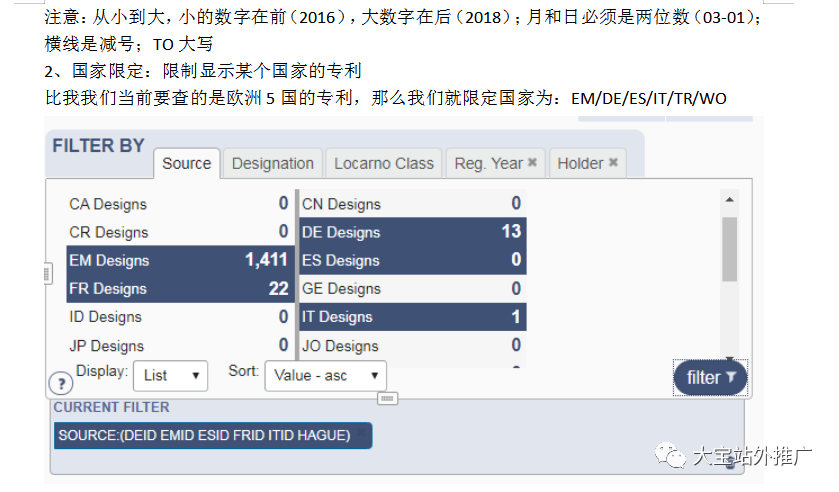Remove the Holder filter using its x
This screenshot has width=839, height=492.
tap(613, 162)
